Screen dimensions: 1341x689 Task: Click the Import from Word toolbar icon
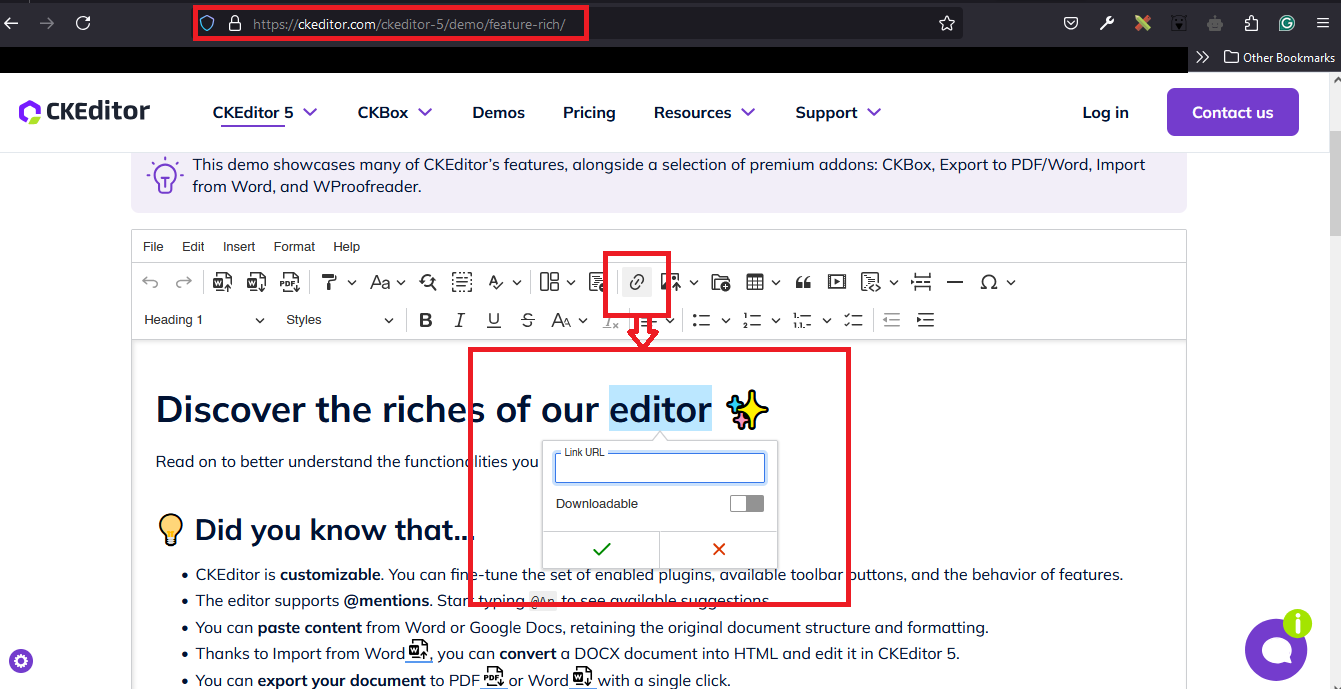click(223, 283)
